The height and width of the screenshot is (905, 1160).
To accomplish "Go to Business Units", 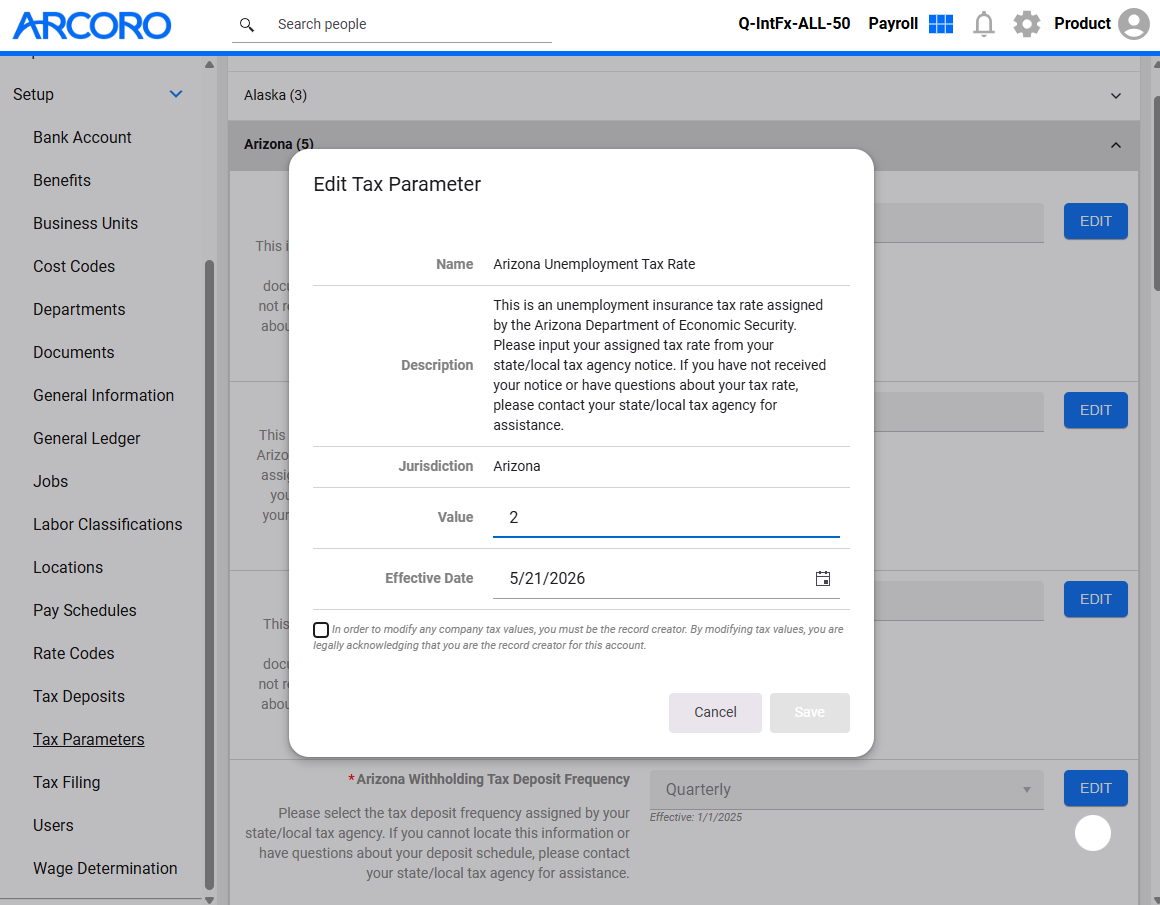I will point(86,223).
